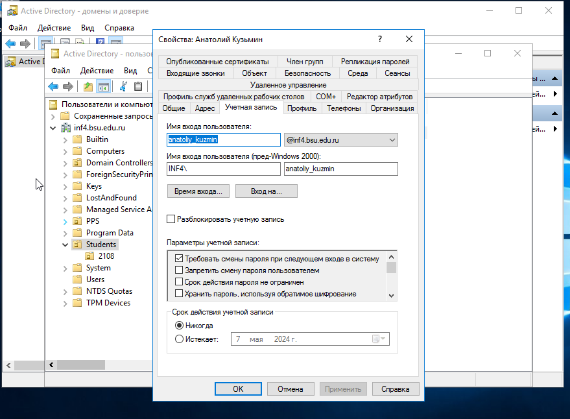
Task: Click the Справка button in dialog
Action: tap(396, 389)
